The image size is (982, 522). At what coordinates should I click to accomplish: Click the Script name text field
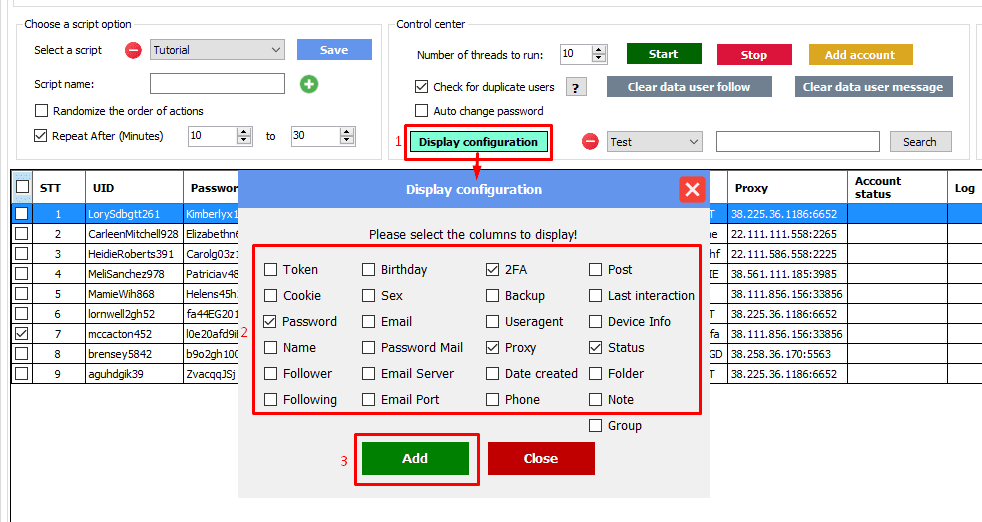coord(217,84)
